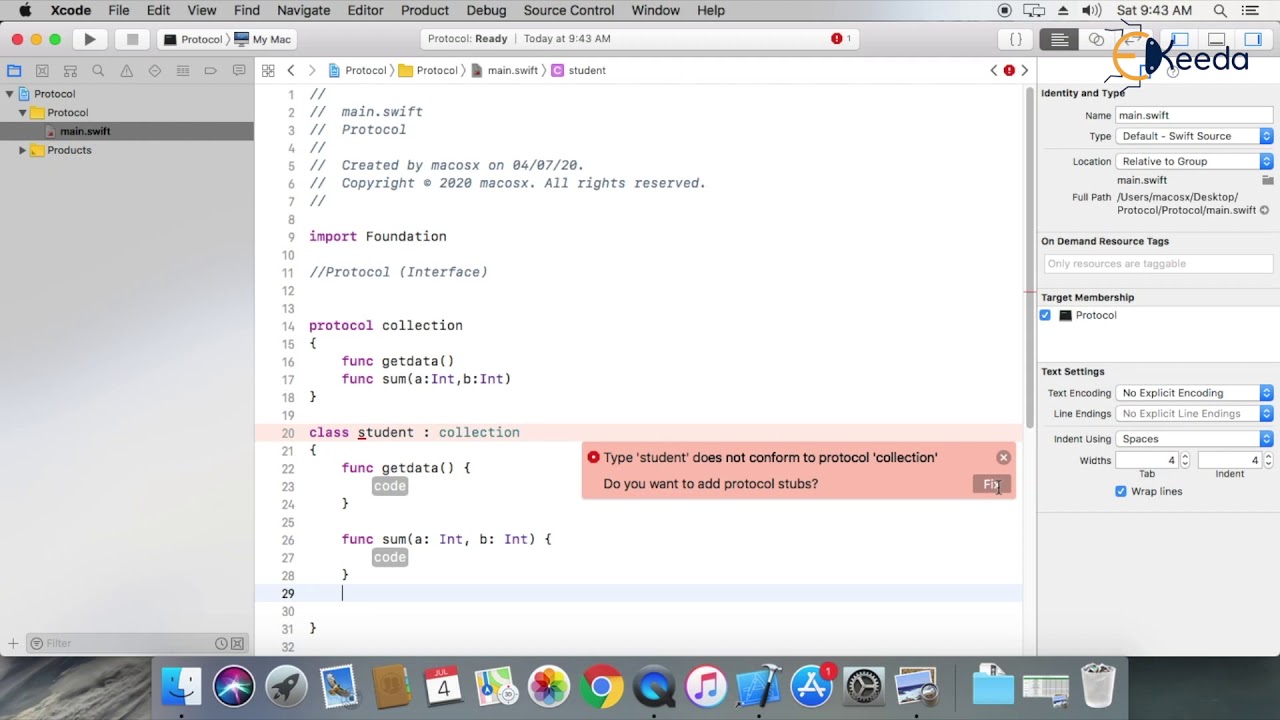This screenshot has height=720, width=1280.
Task: Toggle the Debug area visibility
Action: (1216, 40)
